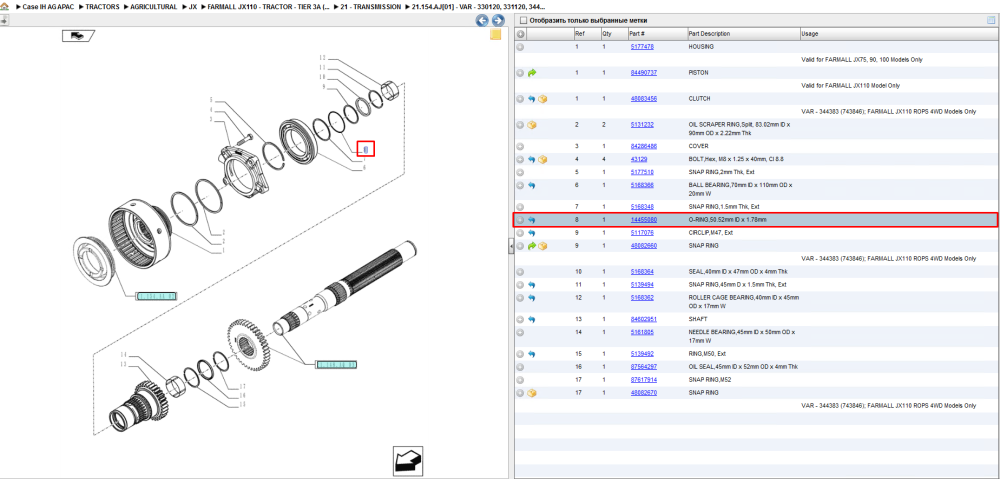This screenshot has width=1000, height=479.
Task: Go to the home icon in breadcrumb
Action: [x=5, y=6]
